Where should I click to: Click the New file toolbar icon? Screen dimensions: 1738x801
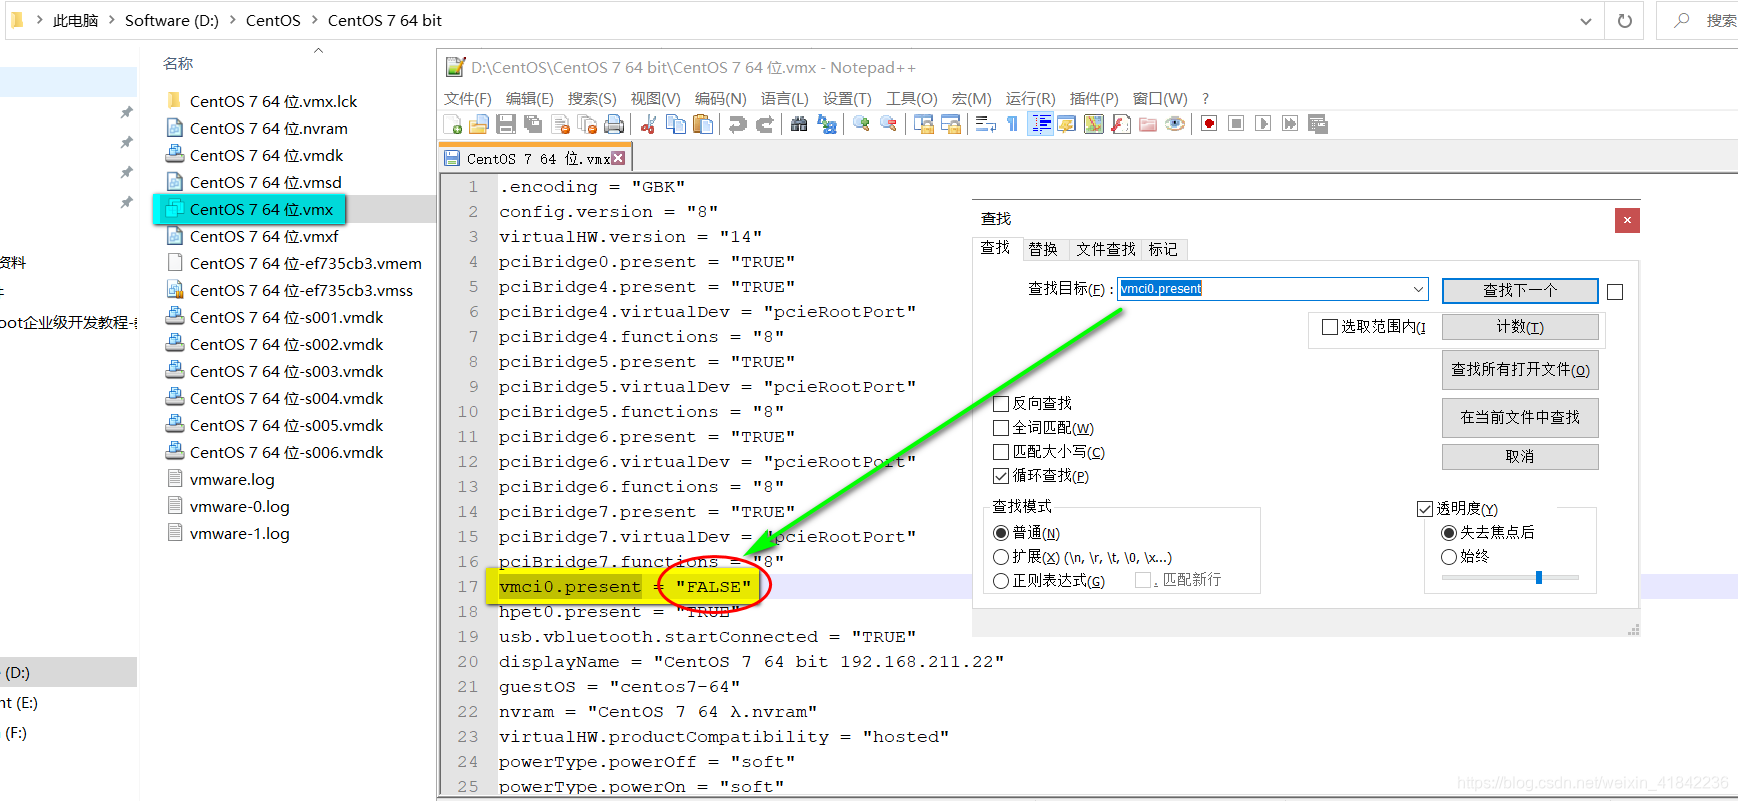pos(452,124)
